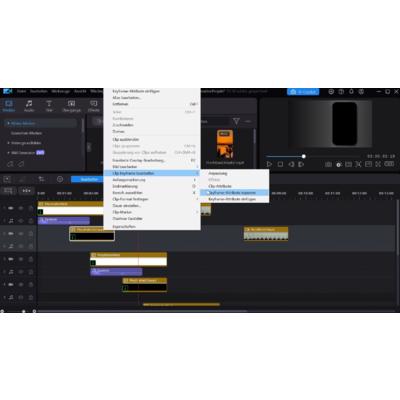Click the notification bell icon
400x400 pixels.
(351, 91)
